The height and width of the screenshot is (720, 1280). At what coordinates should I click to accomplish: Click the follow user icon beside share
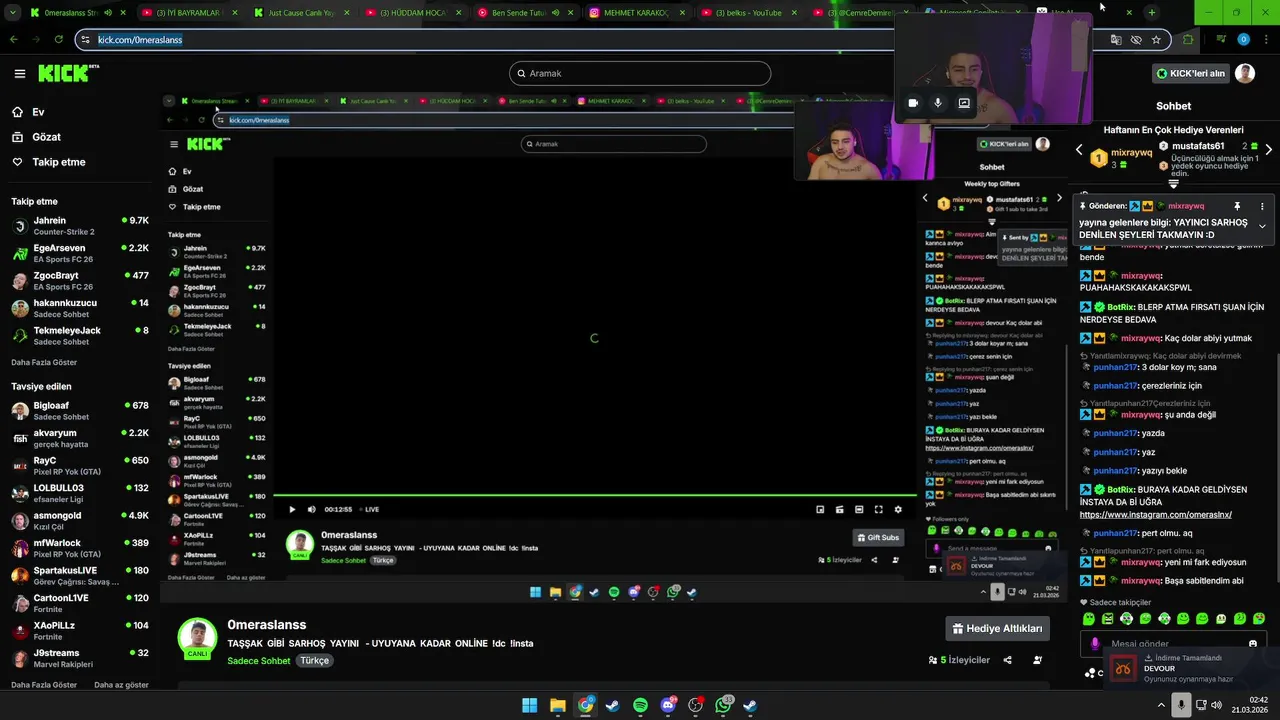click(x=1037, y=660)
